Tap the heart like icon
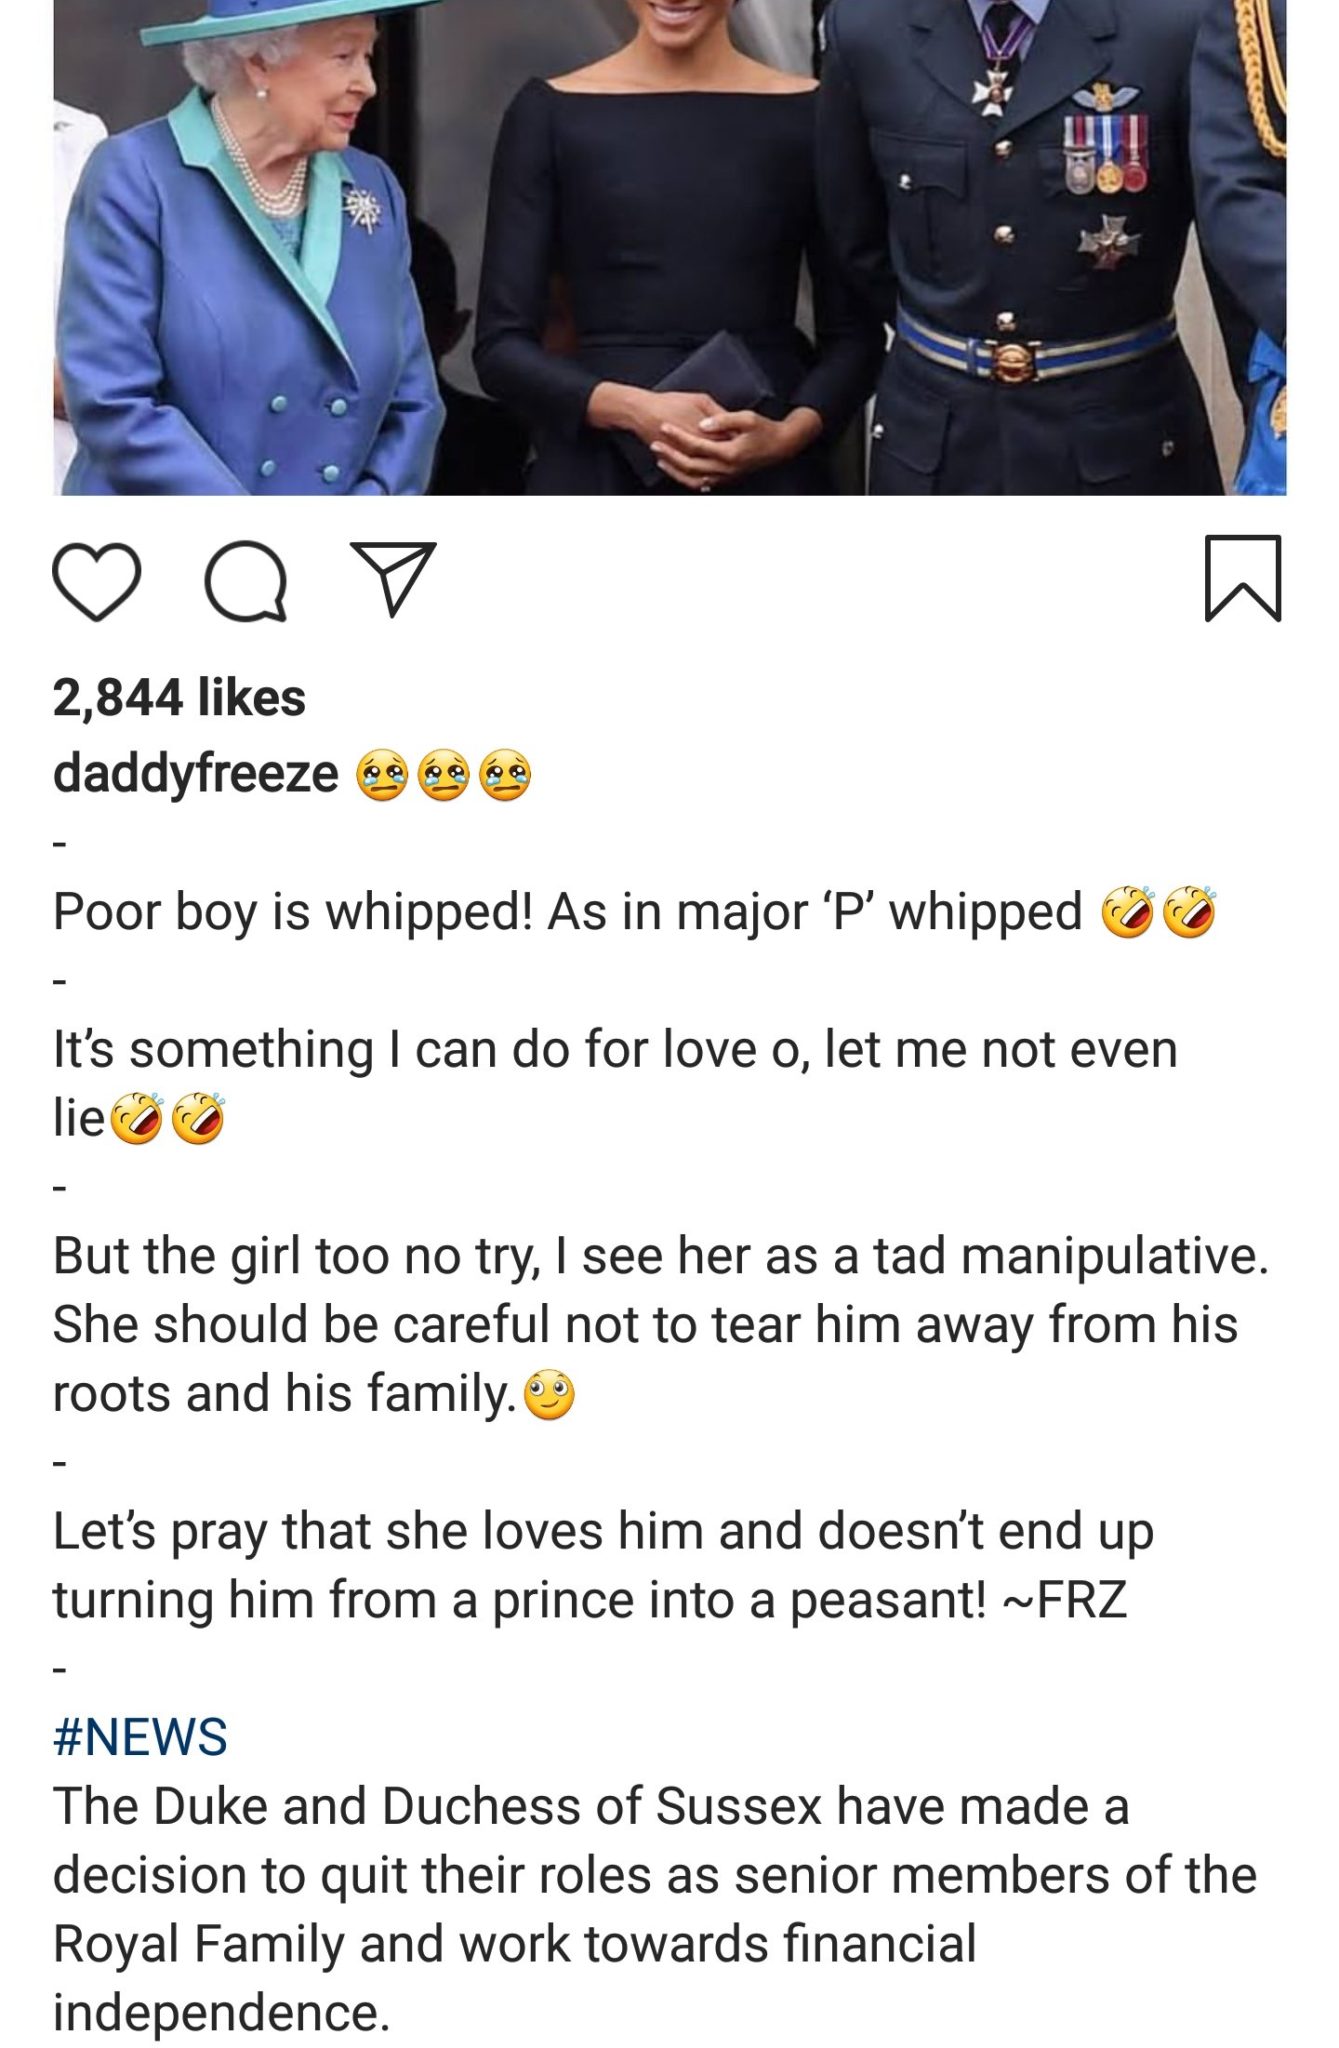The width and height of the screenshot is (1339, 2048). coord(95,582)
